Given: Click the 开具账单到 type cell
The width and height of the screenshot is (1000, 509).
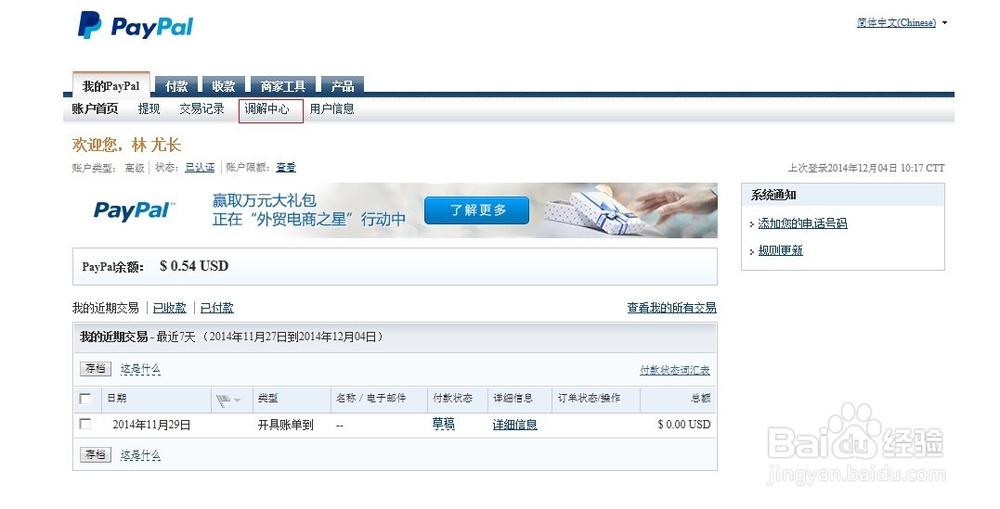Looking at the screenshot, I should [285, 425].
